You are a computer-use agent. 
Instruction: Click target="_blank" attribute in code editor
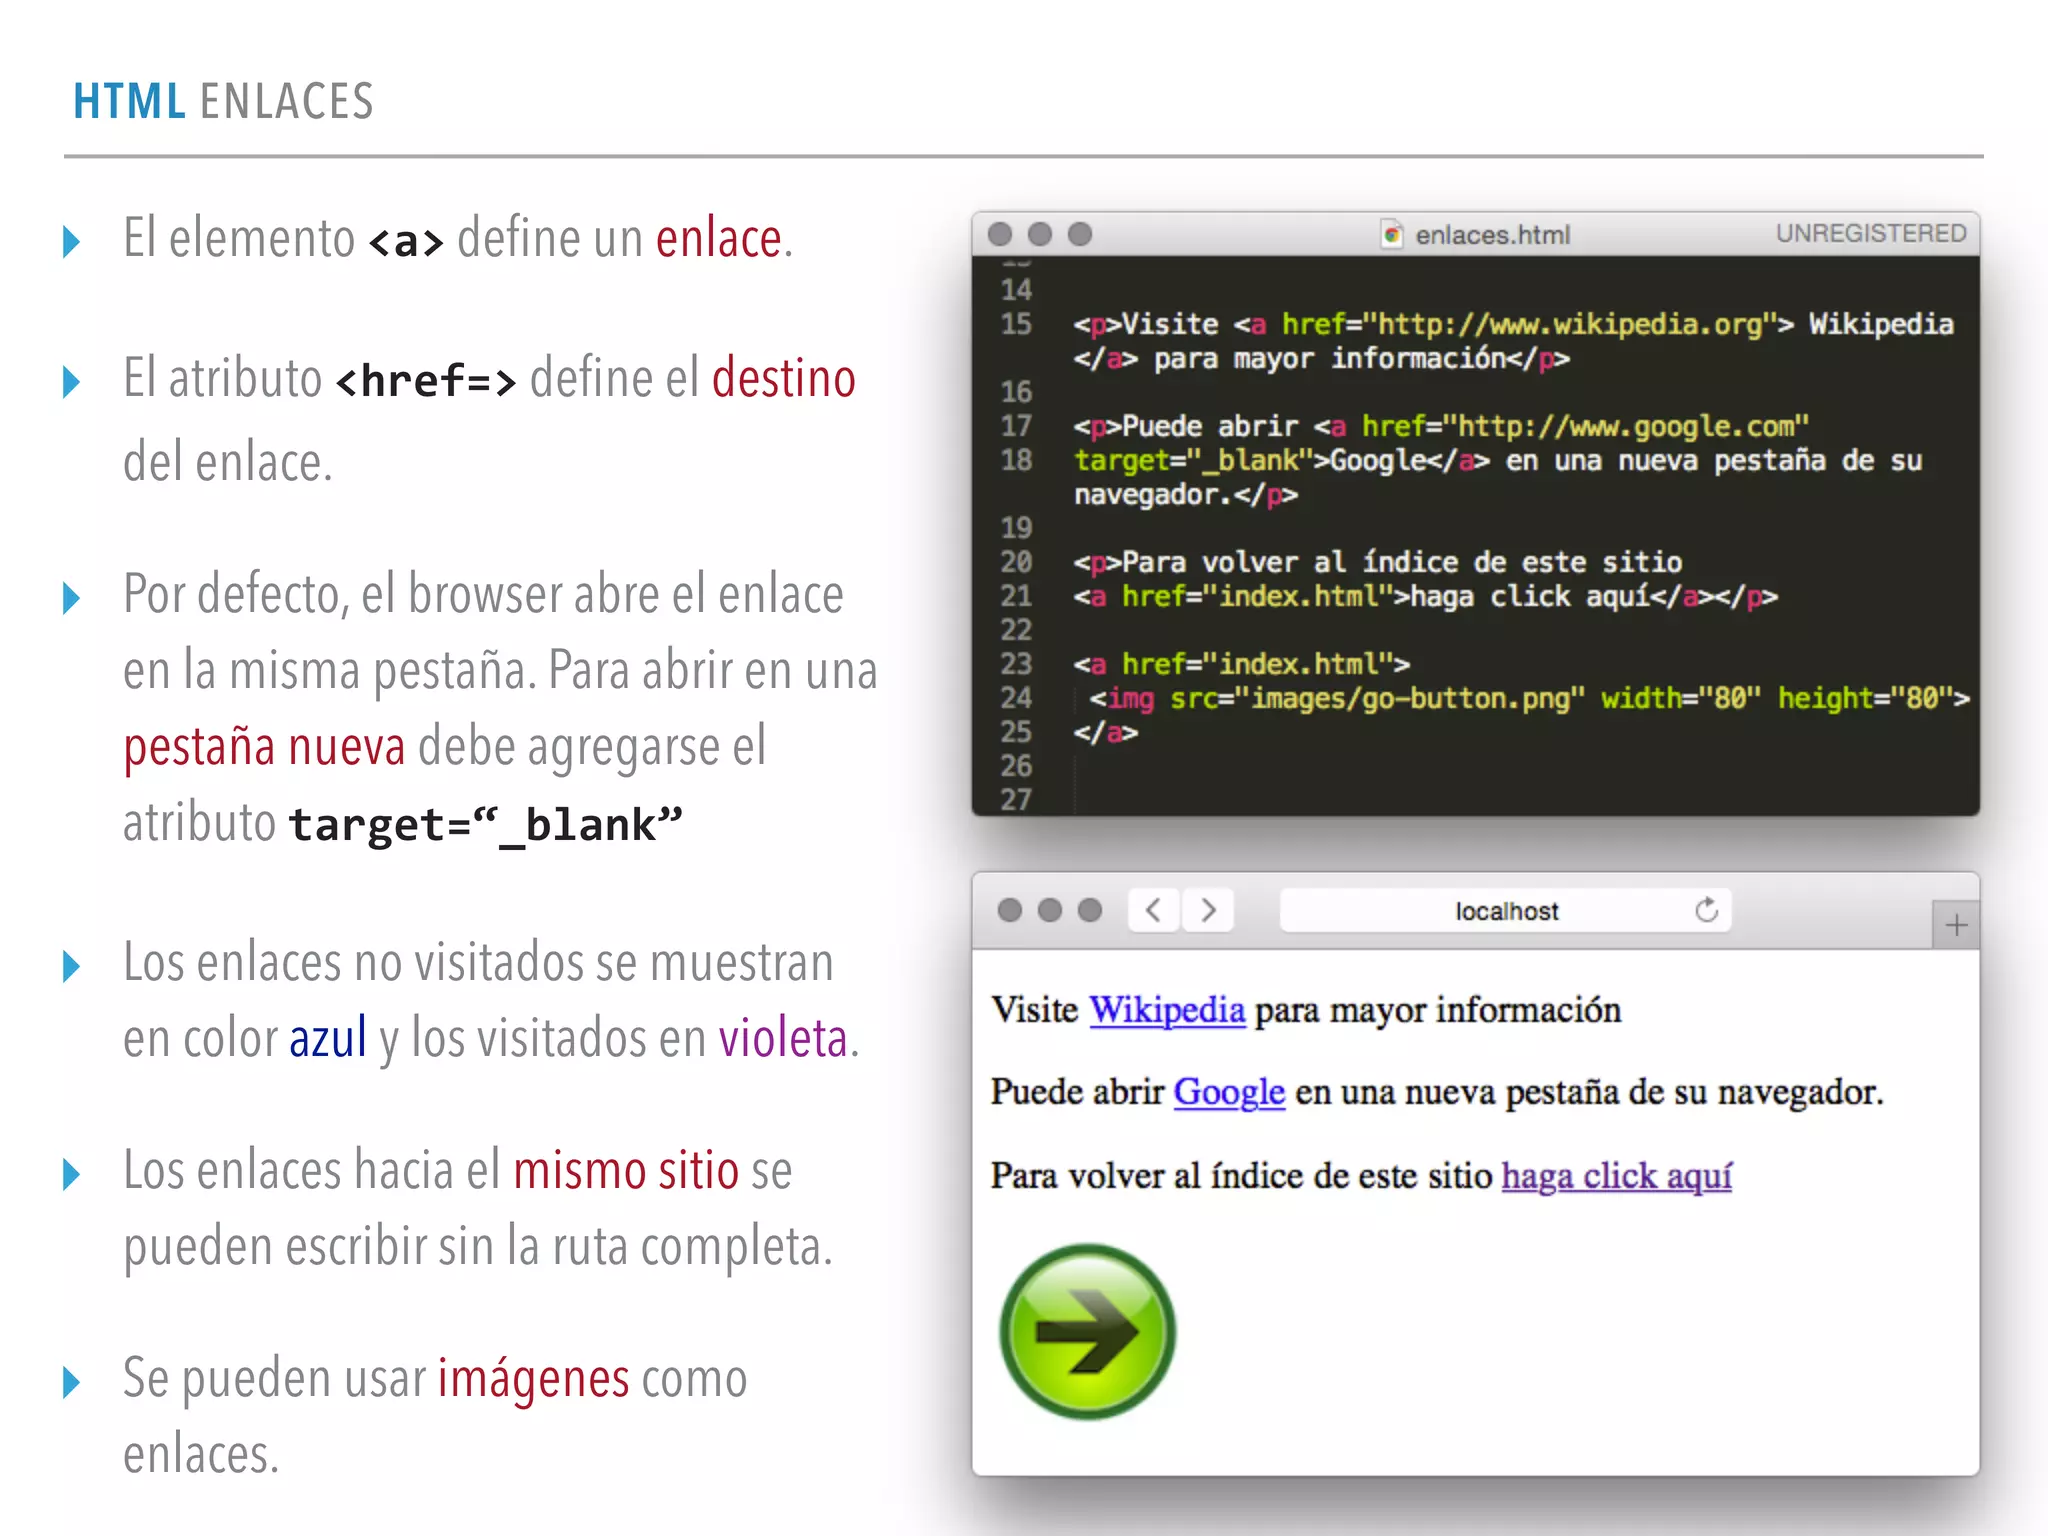(1194, 460)
